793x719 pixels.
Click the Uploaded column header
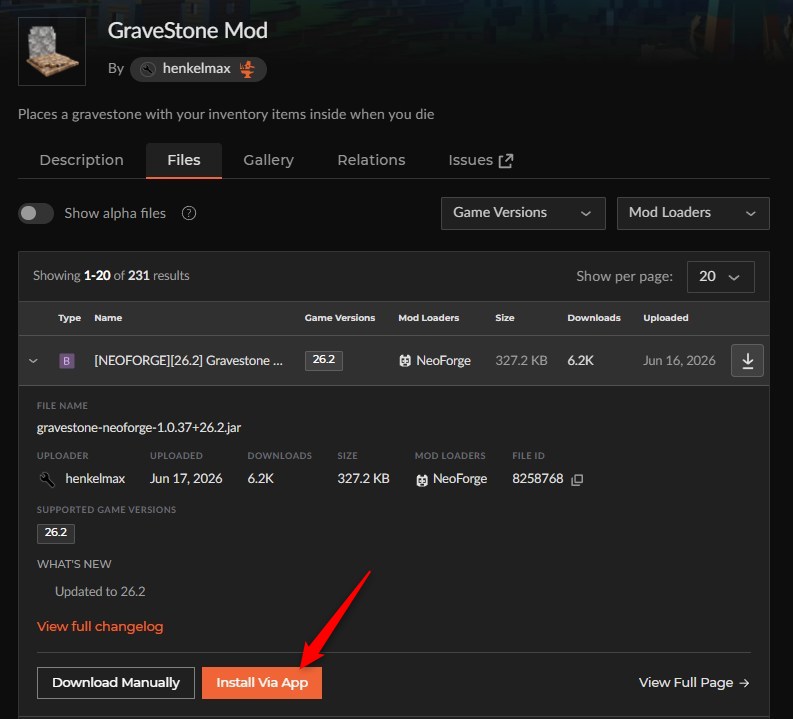pyautogui.click(x=666, y=318)
